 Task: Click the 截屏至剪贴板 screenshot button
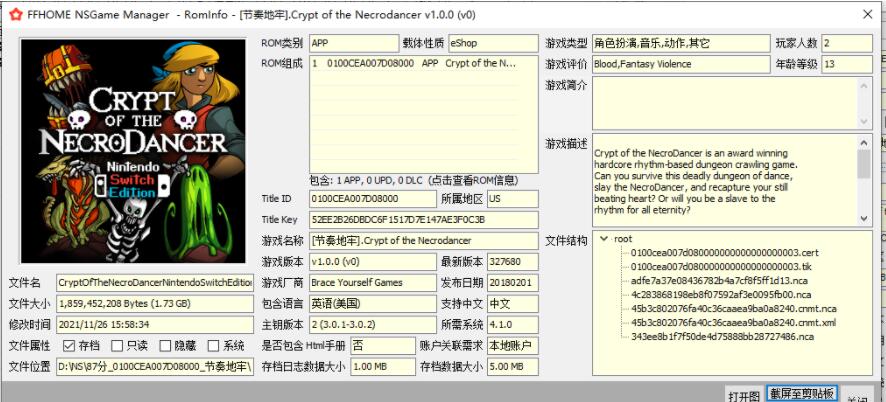[x=800, y=393]
